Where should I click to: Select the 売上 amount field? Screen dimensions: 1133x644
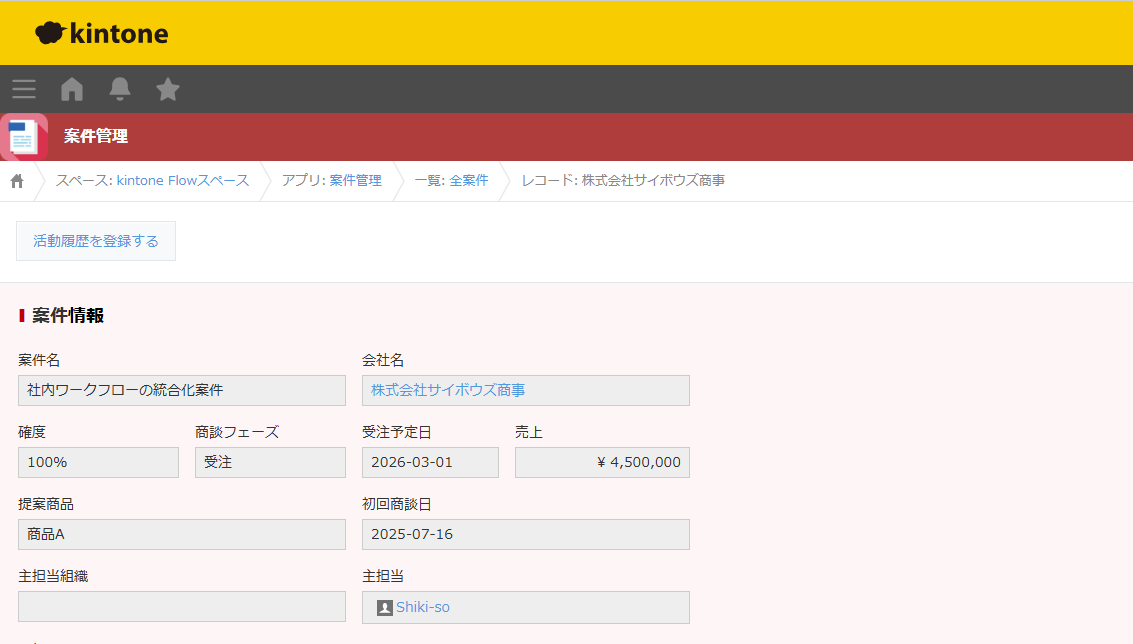[602, 462]
